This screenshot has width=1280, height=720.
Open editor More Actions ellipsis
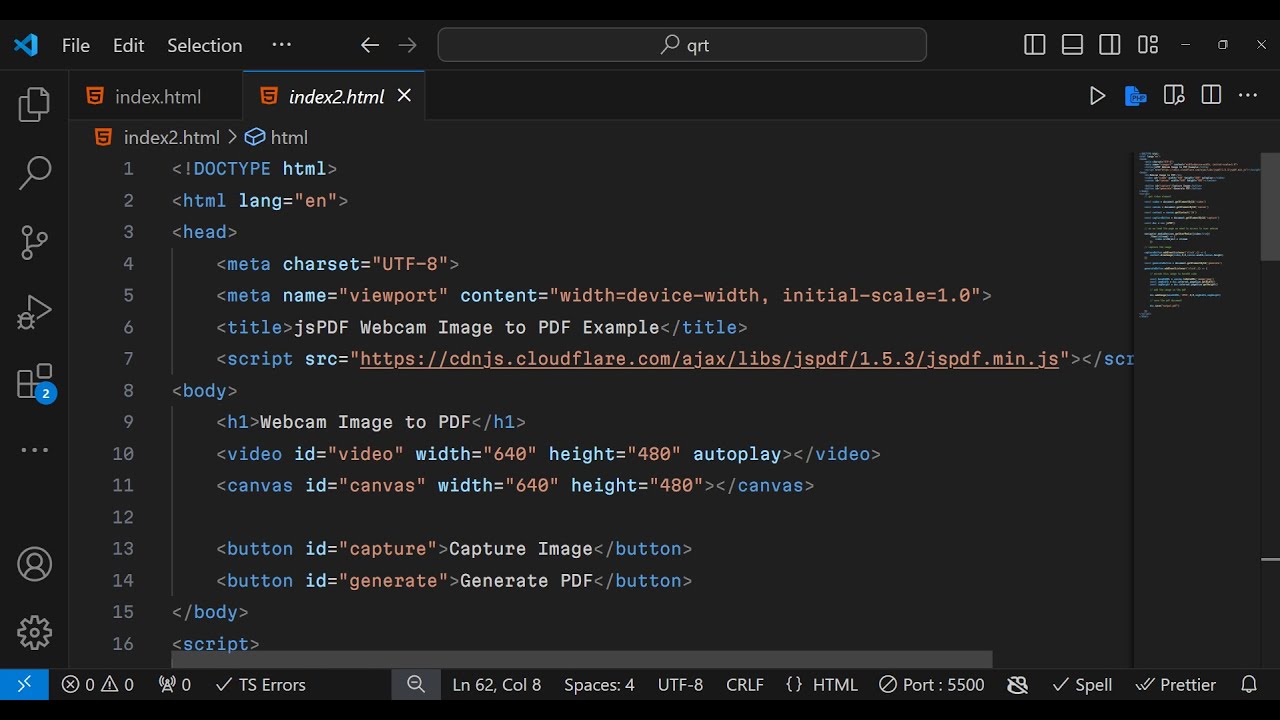(1248, 96)
